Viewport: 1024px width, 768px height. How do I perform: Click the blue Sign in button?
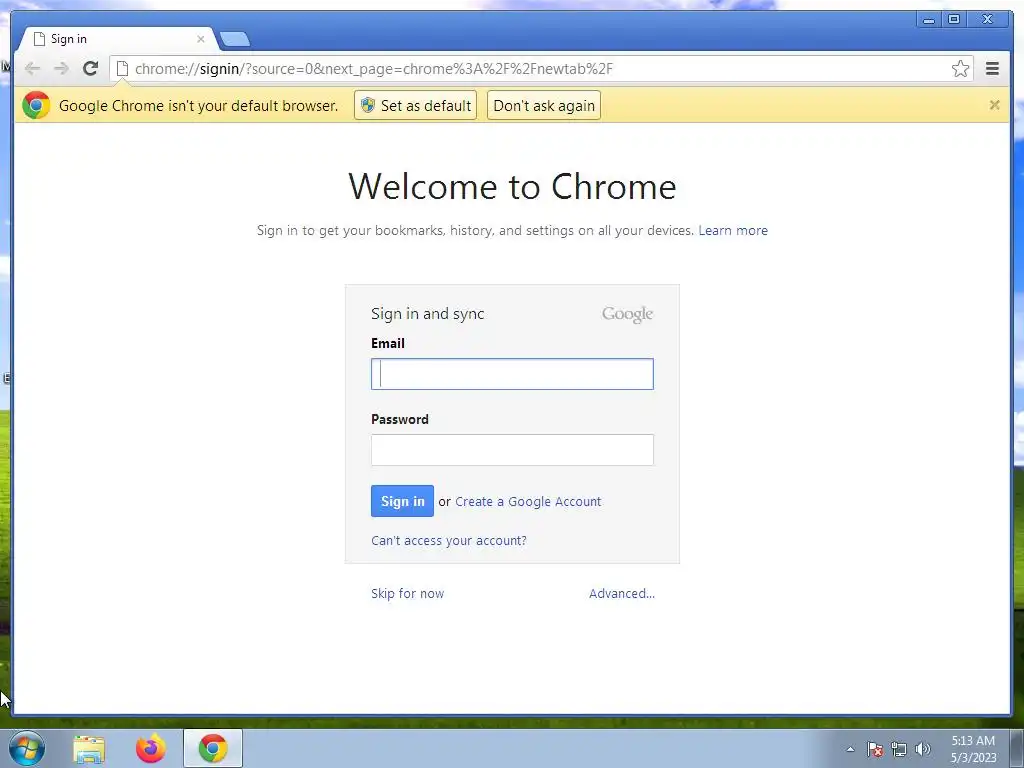tap(402, 501)
